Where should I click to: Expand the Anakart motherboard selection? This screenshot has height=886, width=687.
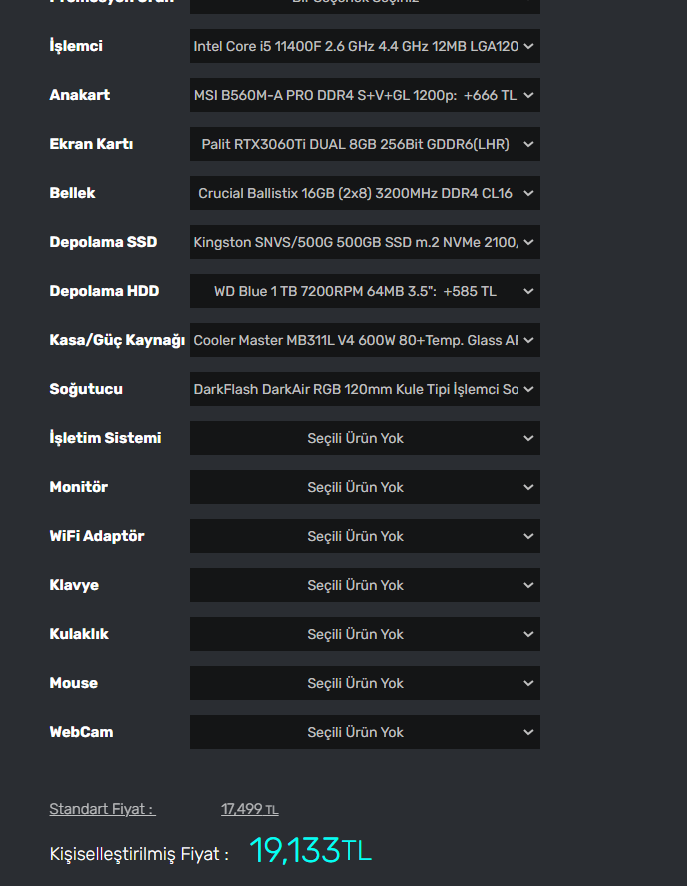point(364,95)
